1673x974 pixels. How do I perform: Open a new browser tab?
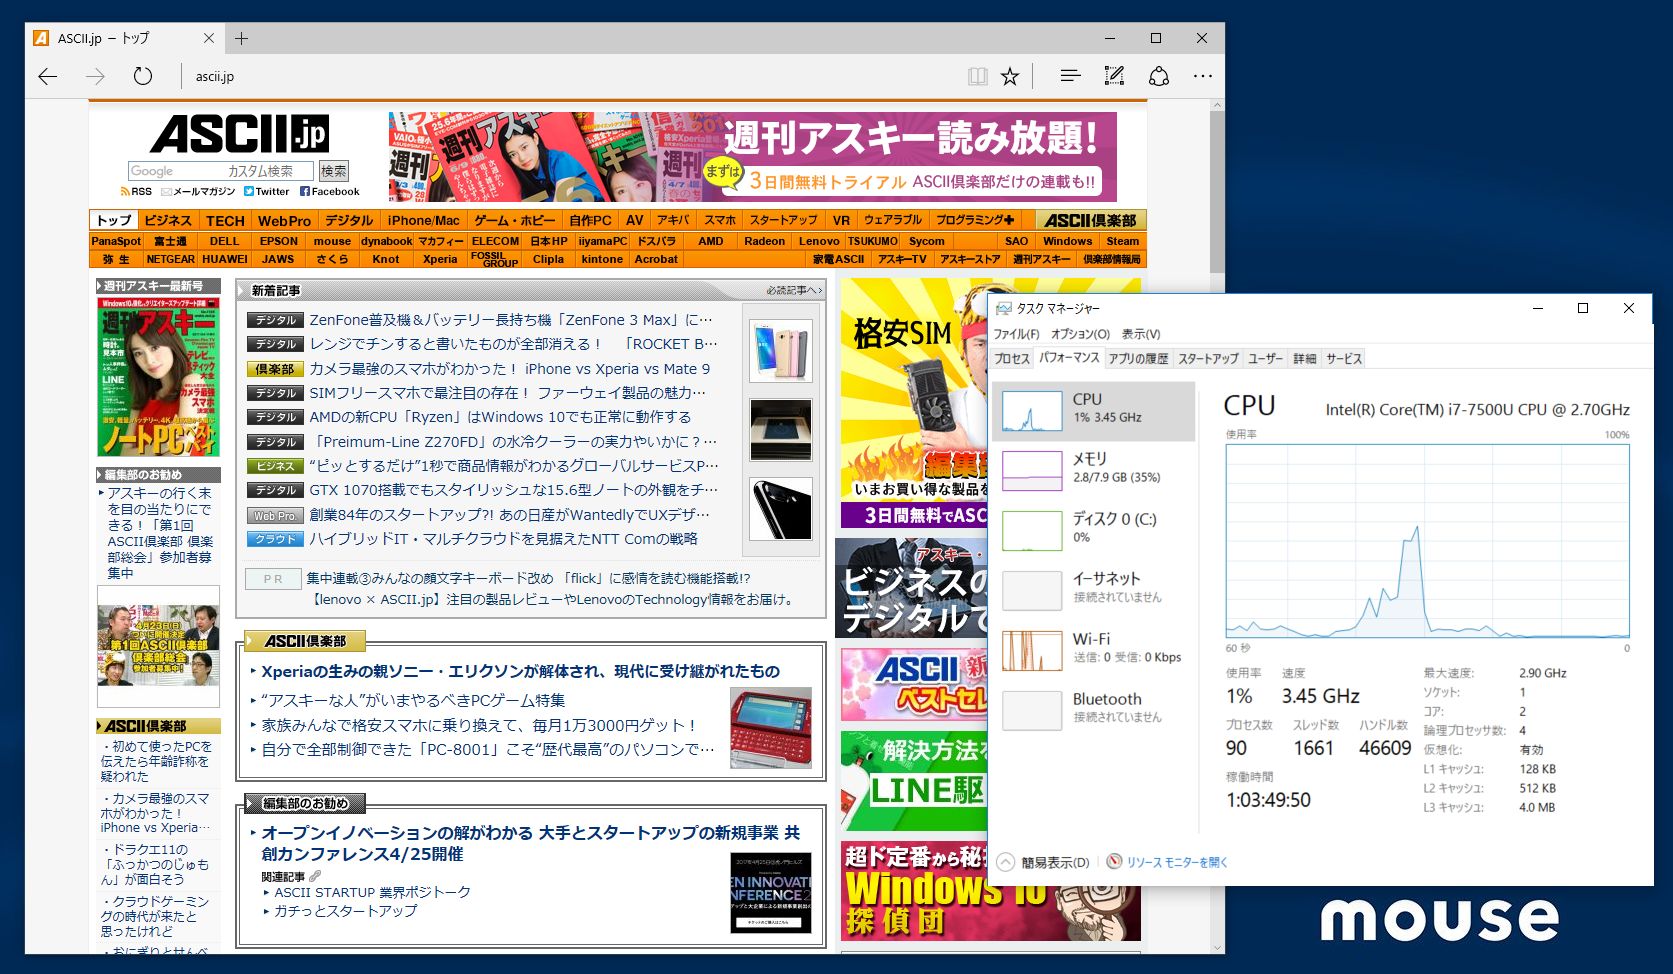(241, 38)
